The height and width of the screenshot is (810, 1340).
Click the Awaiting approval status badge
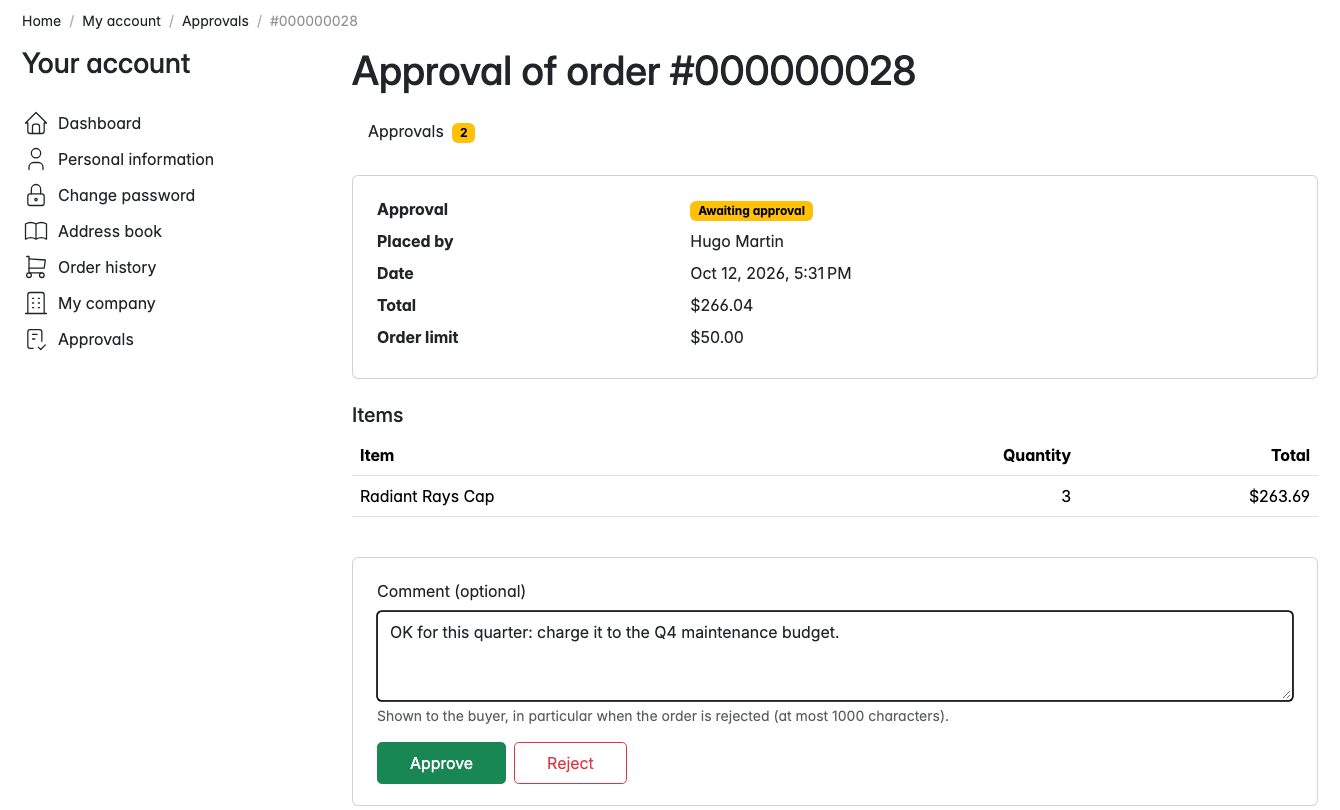(x=751, y=211)
